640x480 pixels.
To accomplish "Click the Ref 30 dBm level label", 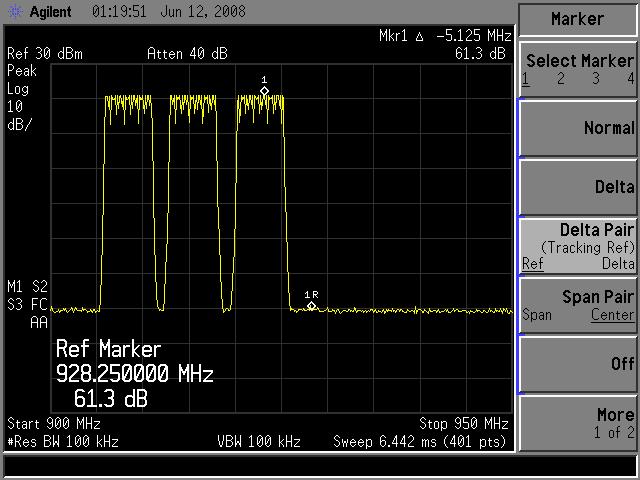I will [47, 54].
